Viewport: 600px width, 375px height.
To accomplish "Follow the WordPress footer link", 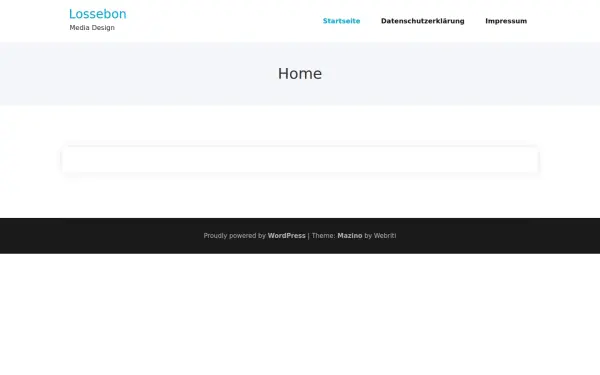I will [x=286, y=236].
